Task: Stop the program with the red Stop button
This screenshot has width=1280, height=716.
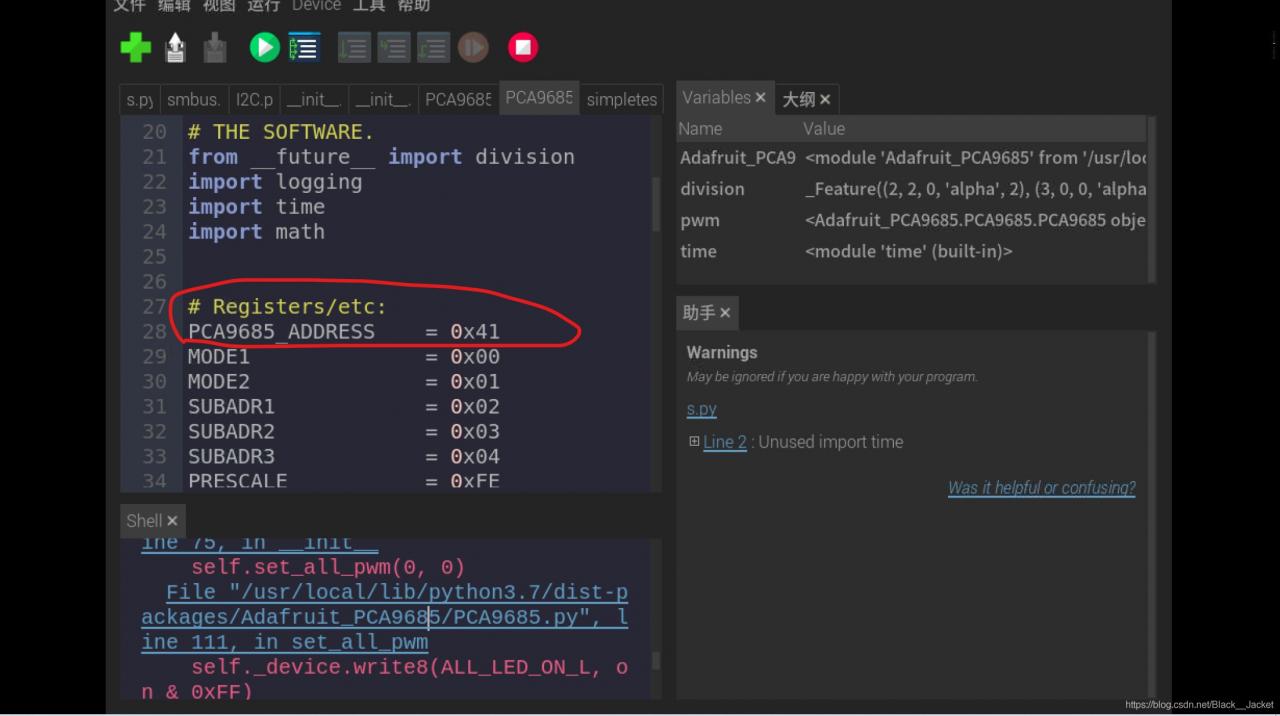Action: (522, 47)
